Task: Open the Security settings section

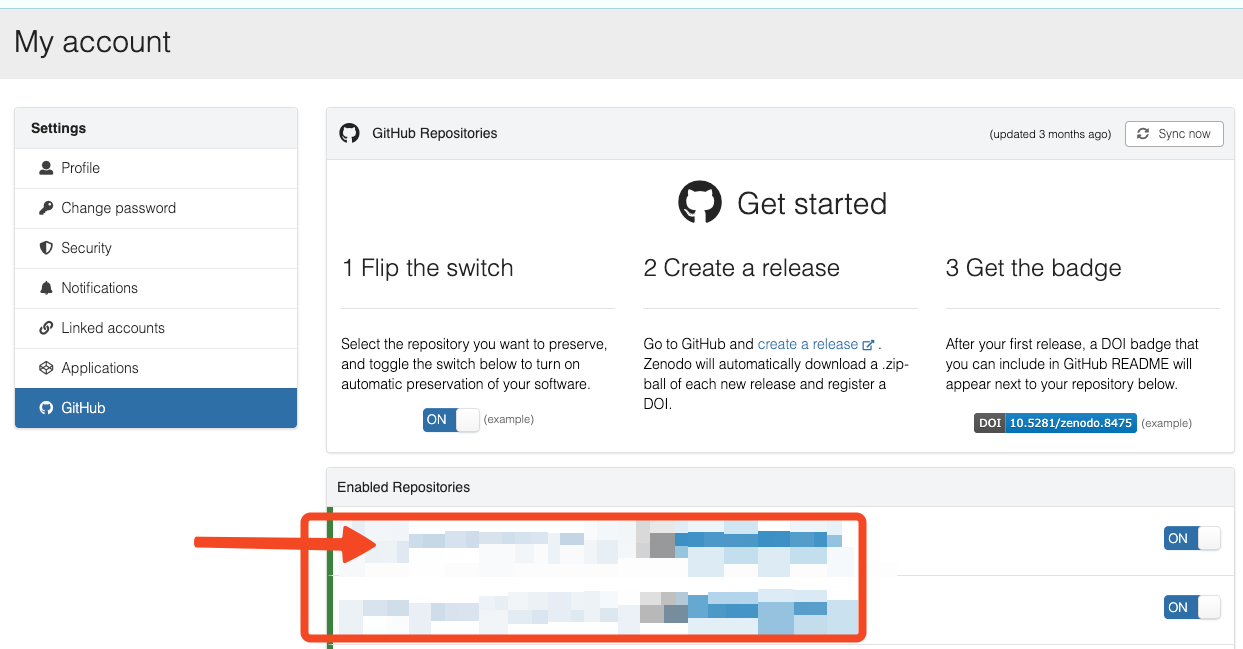Action: click(87, 248)
